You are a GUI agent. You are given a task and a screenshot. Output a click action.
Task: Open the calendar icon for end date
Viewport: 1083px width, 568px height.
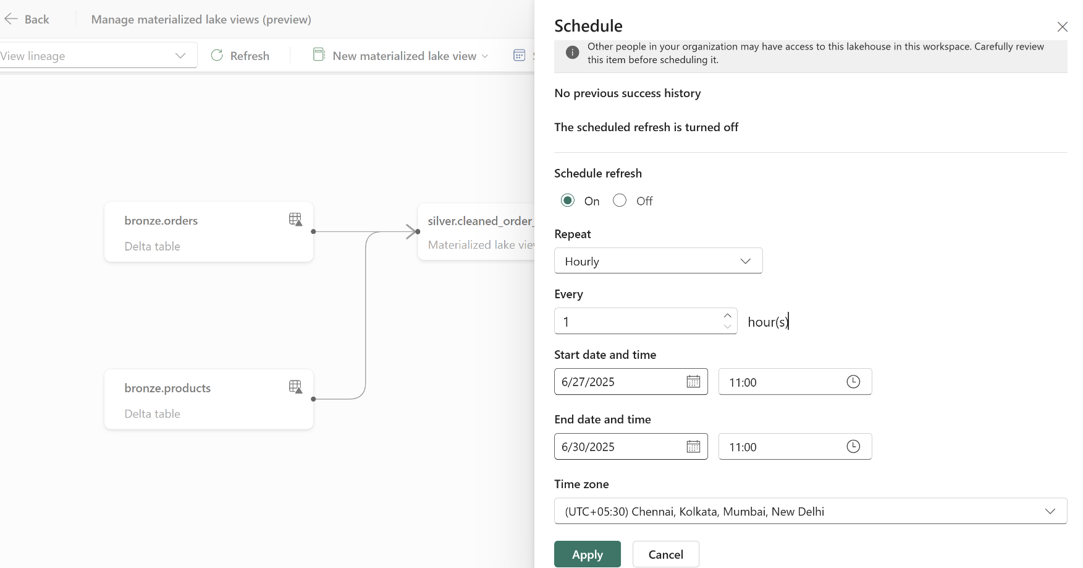693,446
